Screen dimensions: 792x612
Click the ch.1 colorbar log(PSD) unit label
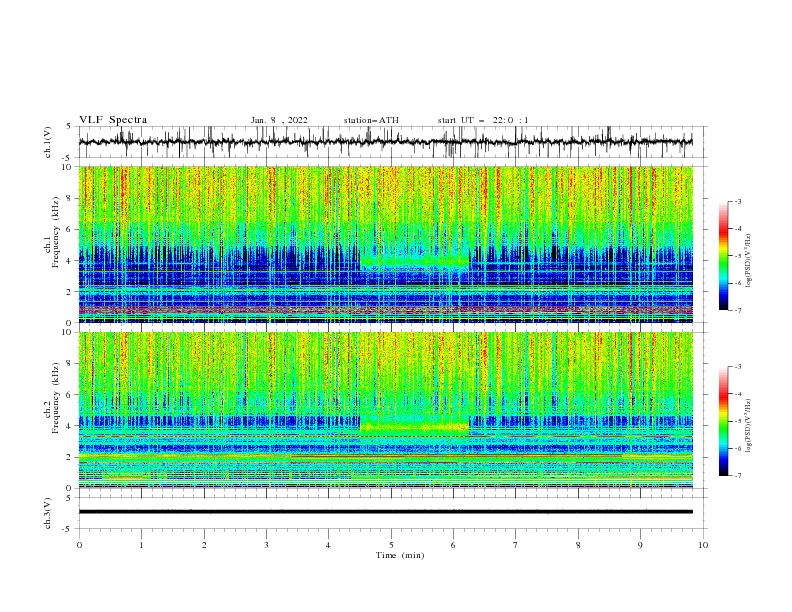748,261
